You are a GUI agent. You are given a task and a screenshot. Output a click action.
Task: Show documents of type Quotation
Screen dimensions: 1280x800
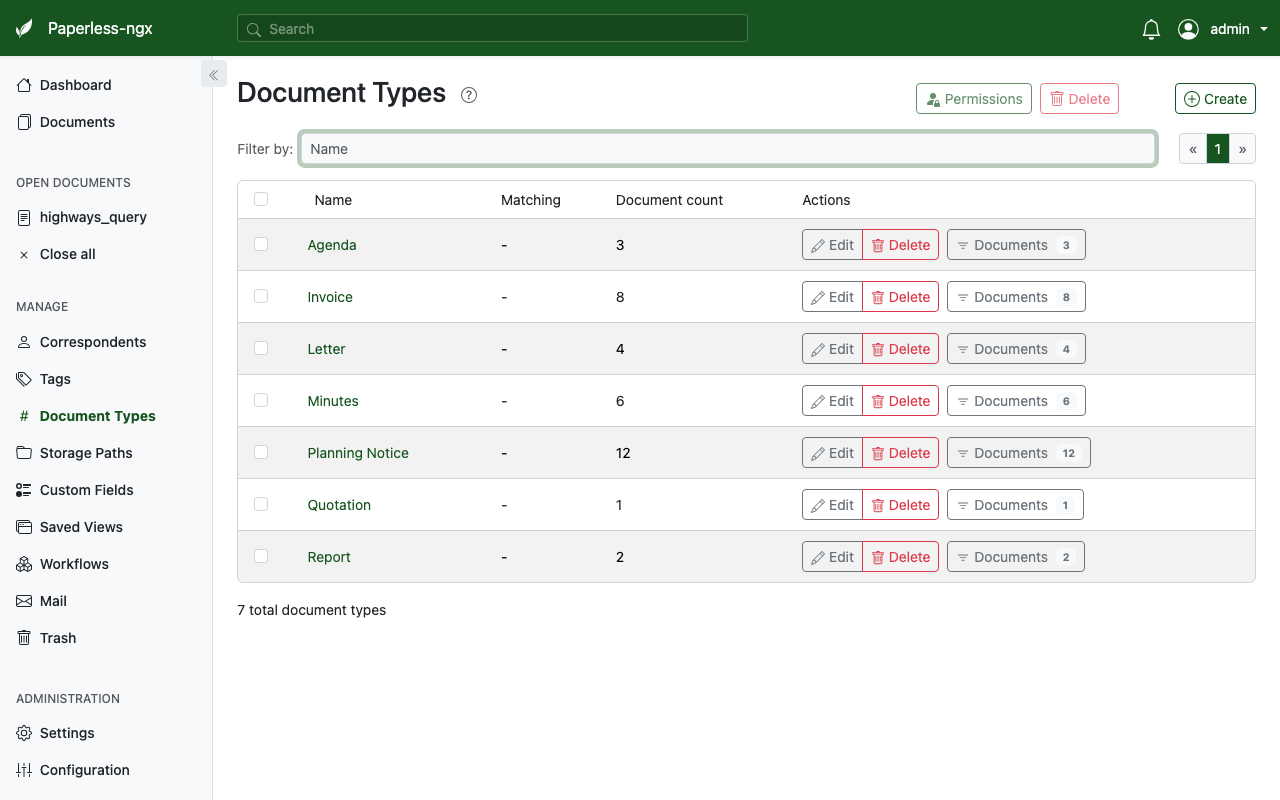pos(1015,505)
